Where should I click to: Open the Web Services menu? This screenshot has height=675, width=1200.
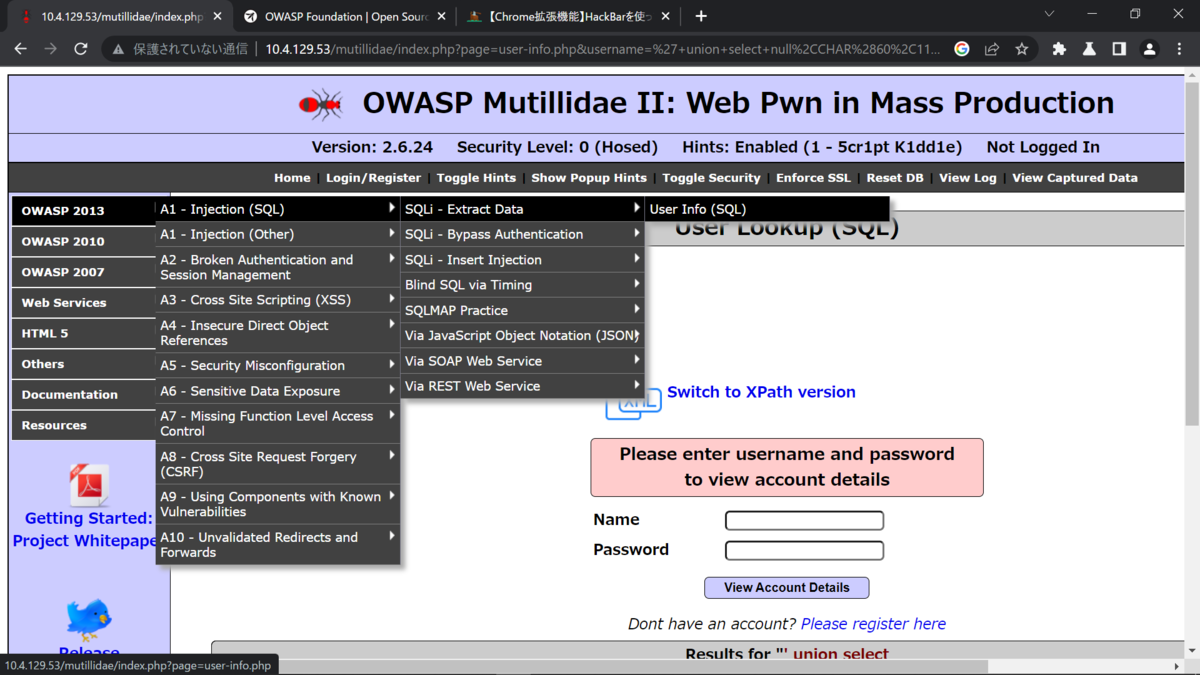[84, 303]
